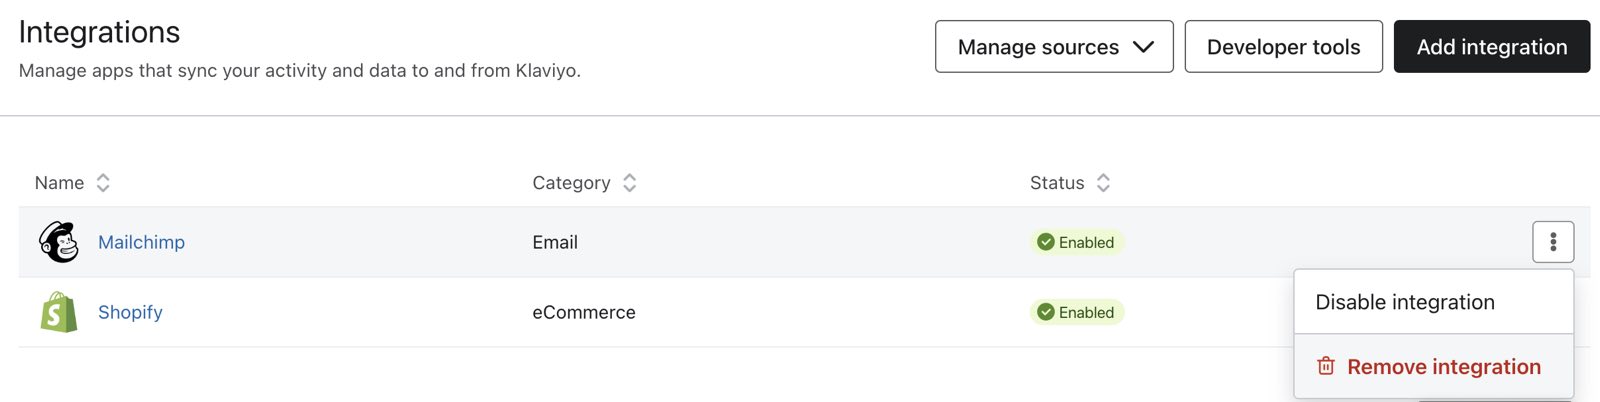
Task: Open Developer tools
Action: (x=1283, y=47)
